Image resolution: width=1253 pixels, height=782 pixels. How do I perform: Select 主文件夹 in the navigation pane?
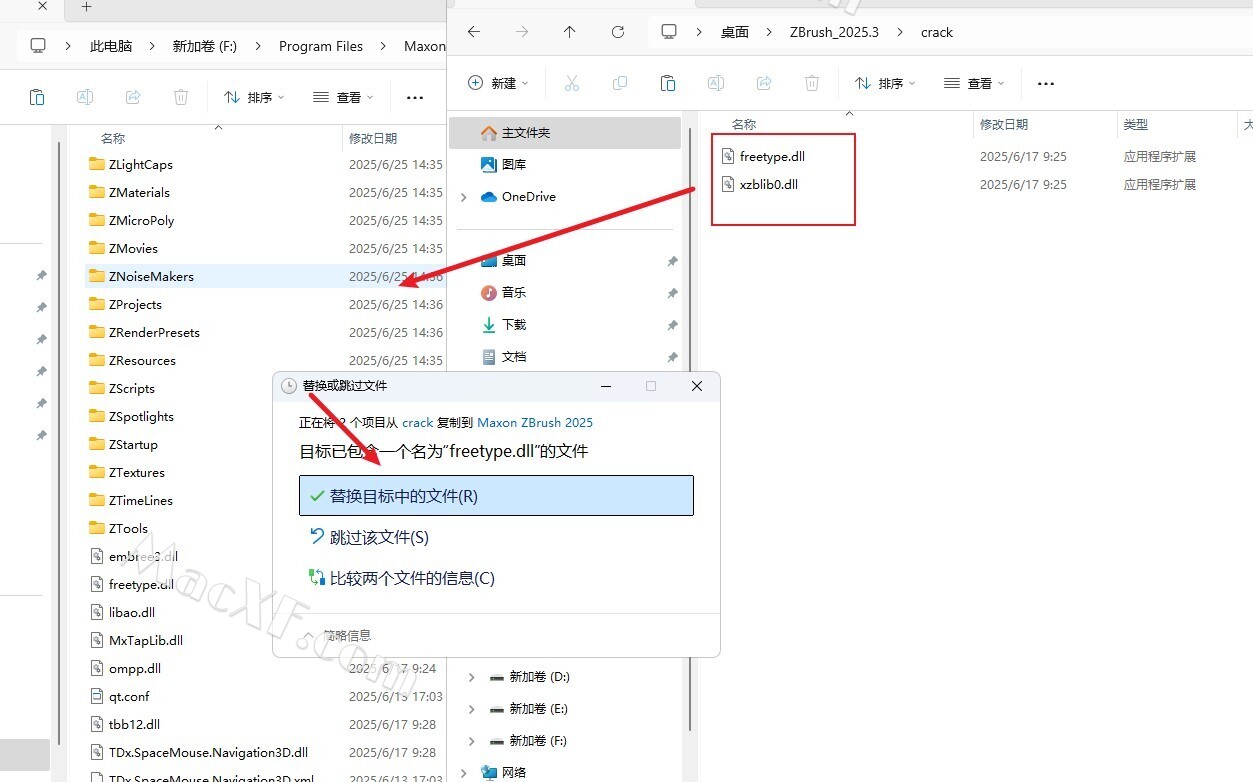[x=566, y=133]
